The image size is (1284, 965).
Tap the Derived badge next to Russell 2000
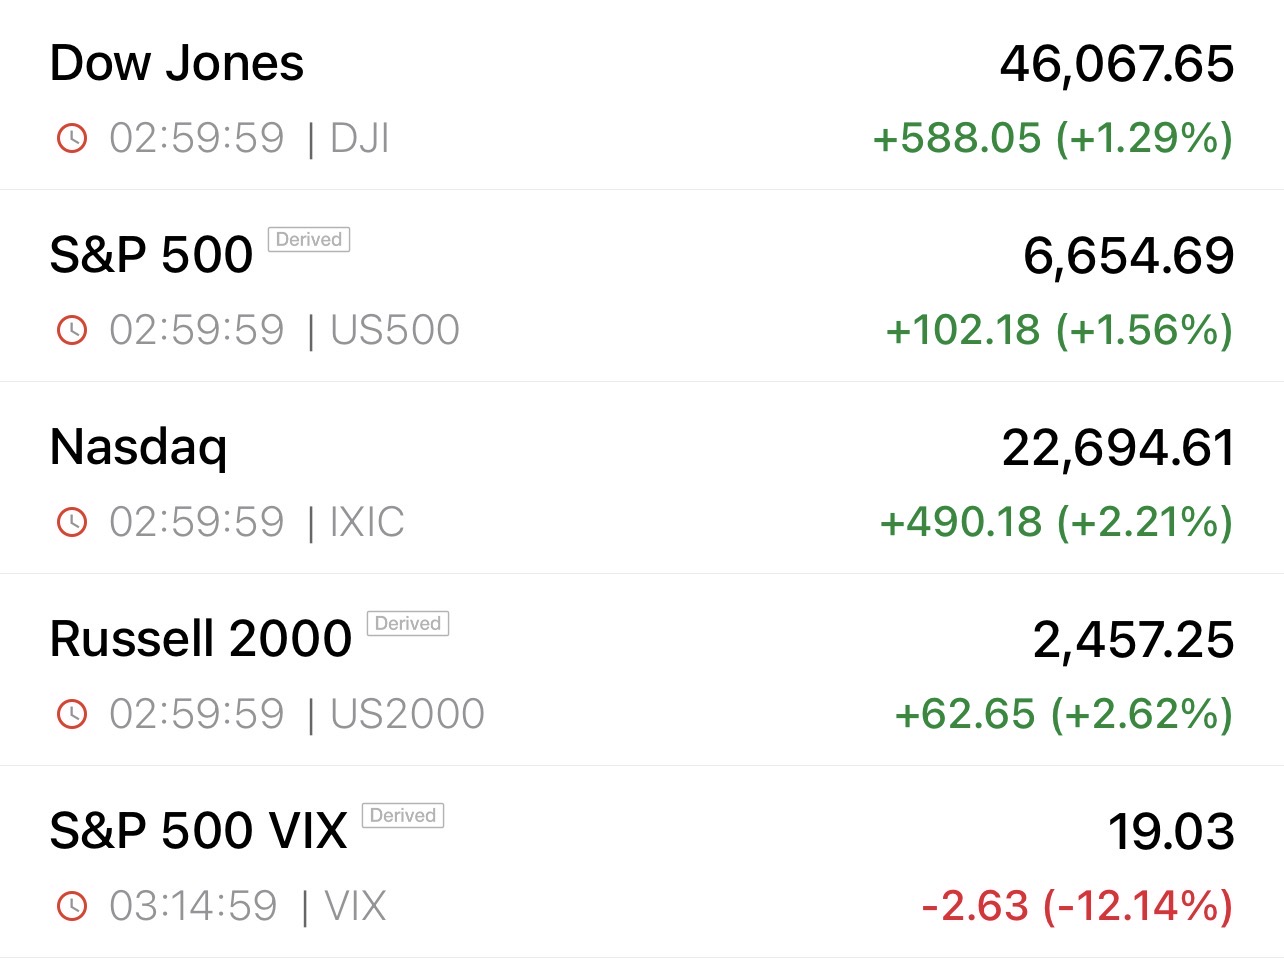pyautogui.click(x=408, y=624)
